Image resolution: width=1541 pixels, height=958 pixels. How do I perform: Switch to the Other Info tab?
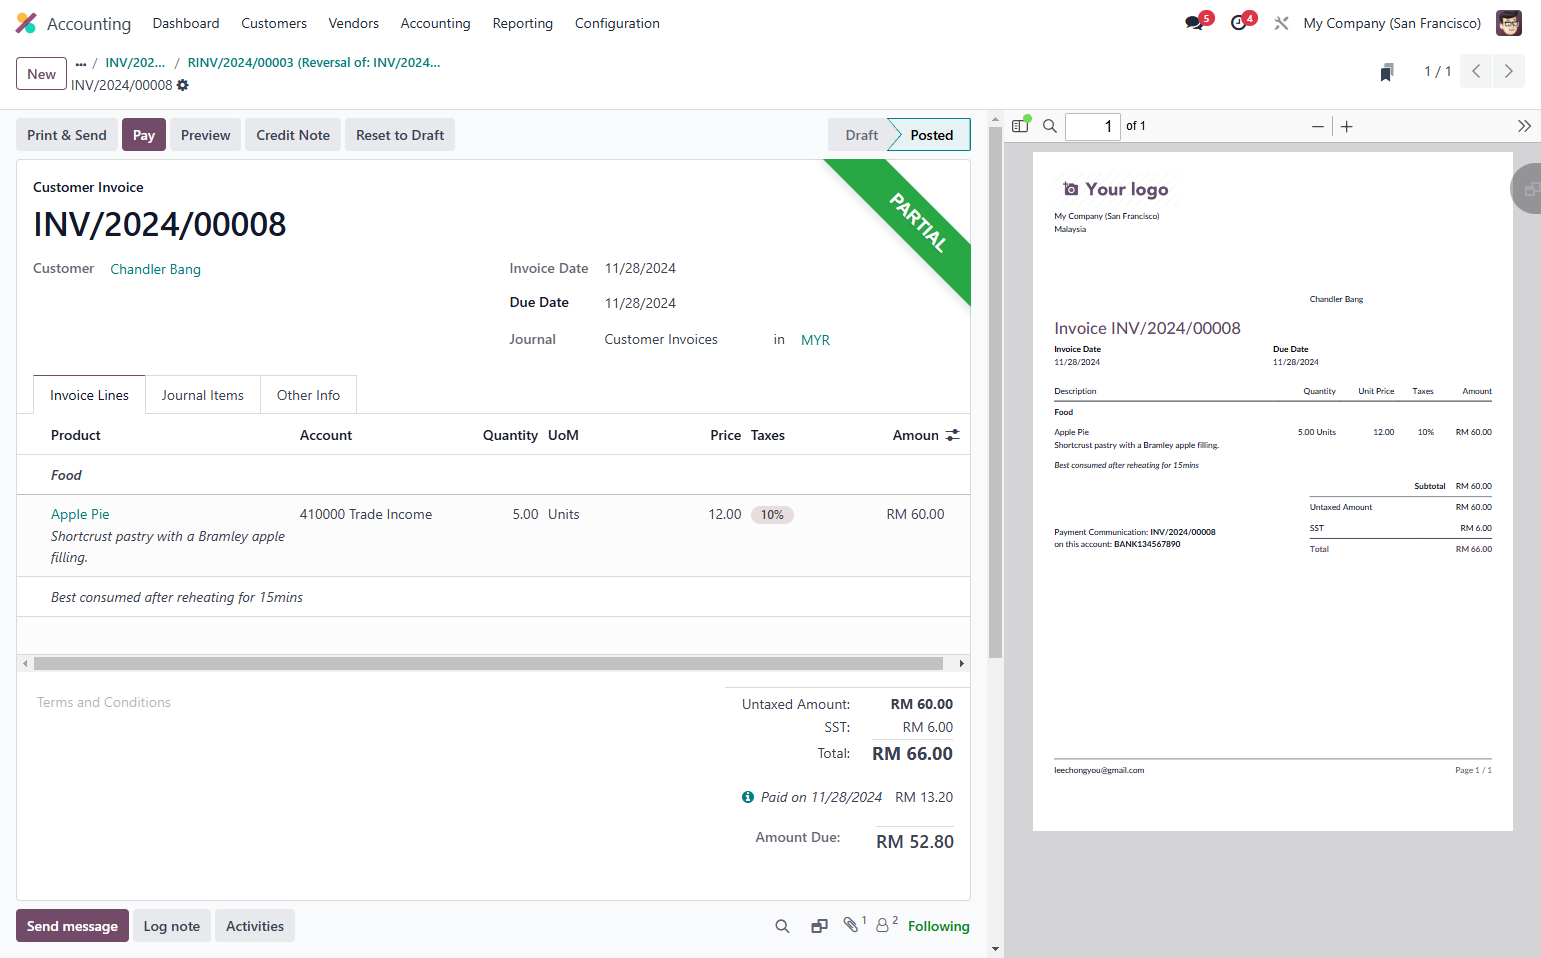point(309,395)
